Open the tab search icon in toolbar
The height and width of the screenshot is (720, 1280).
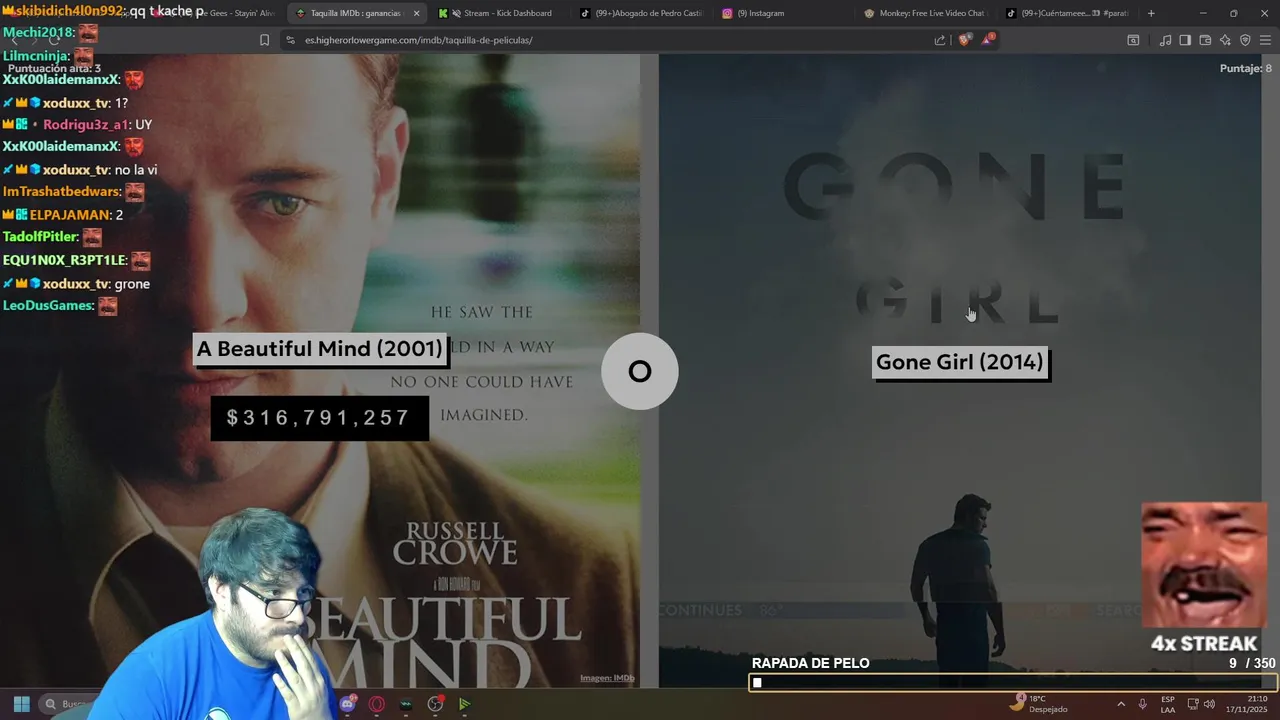click(1133, 40)
